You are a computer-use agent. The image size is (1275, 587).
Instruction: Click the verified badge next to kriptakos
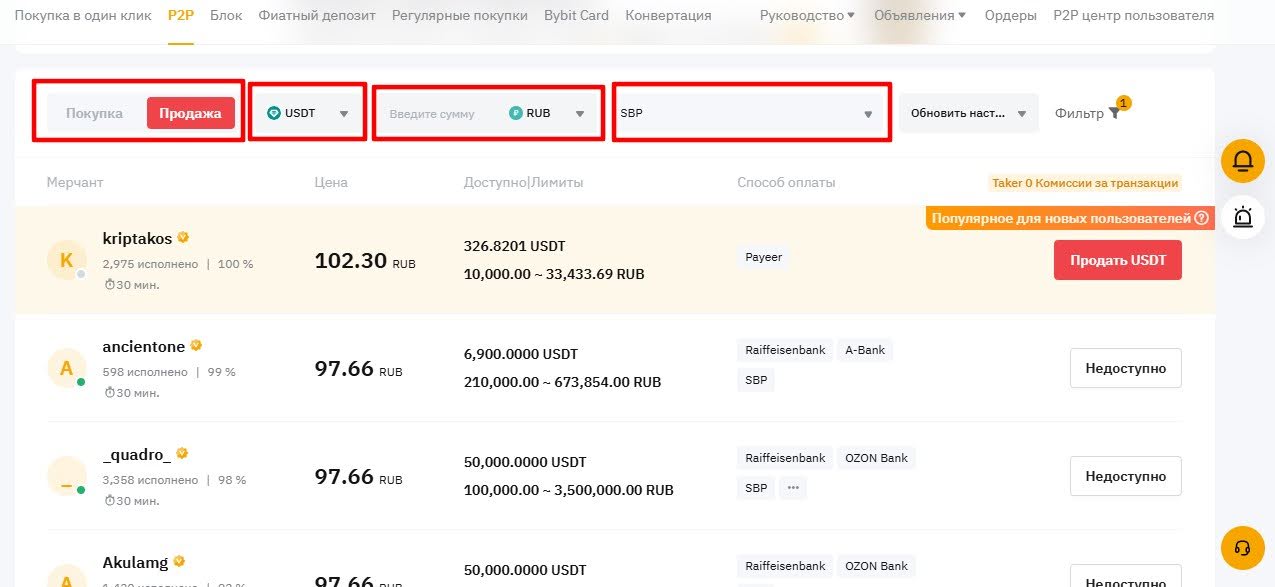pos(183,237)
